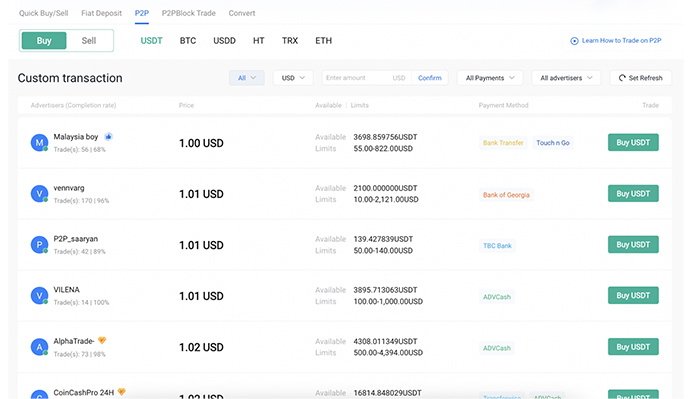Click VILENA's ADVCash payment tag
This screenshot has height=399, width=692.
coord(497,297)
